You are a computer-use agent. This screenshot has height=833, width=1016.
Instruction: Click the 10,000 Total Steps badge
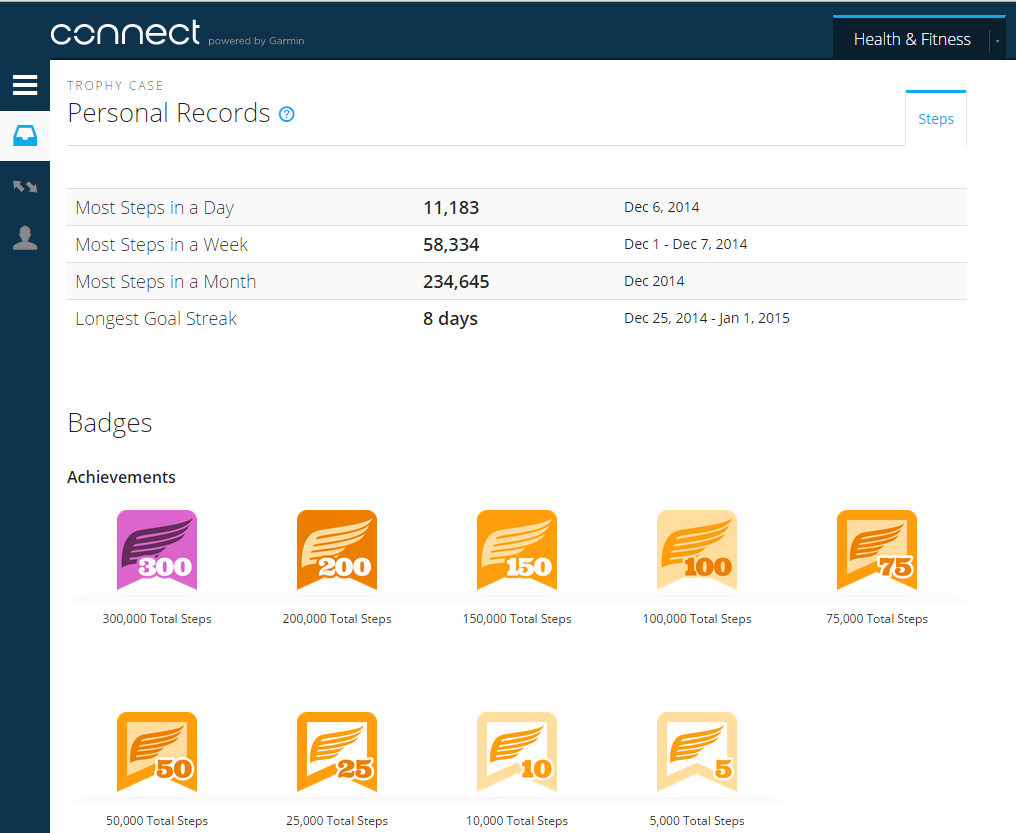pos(517,752)
